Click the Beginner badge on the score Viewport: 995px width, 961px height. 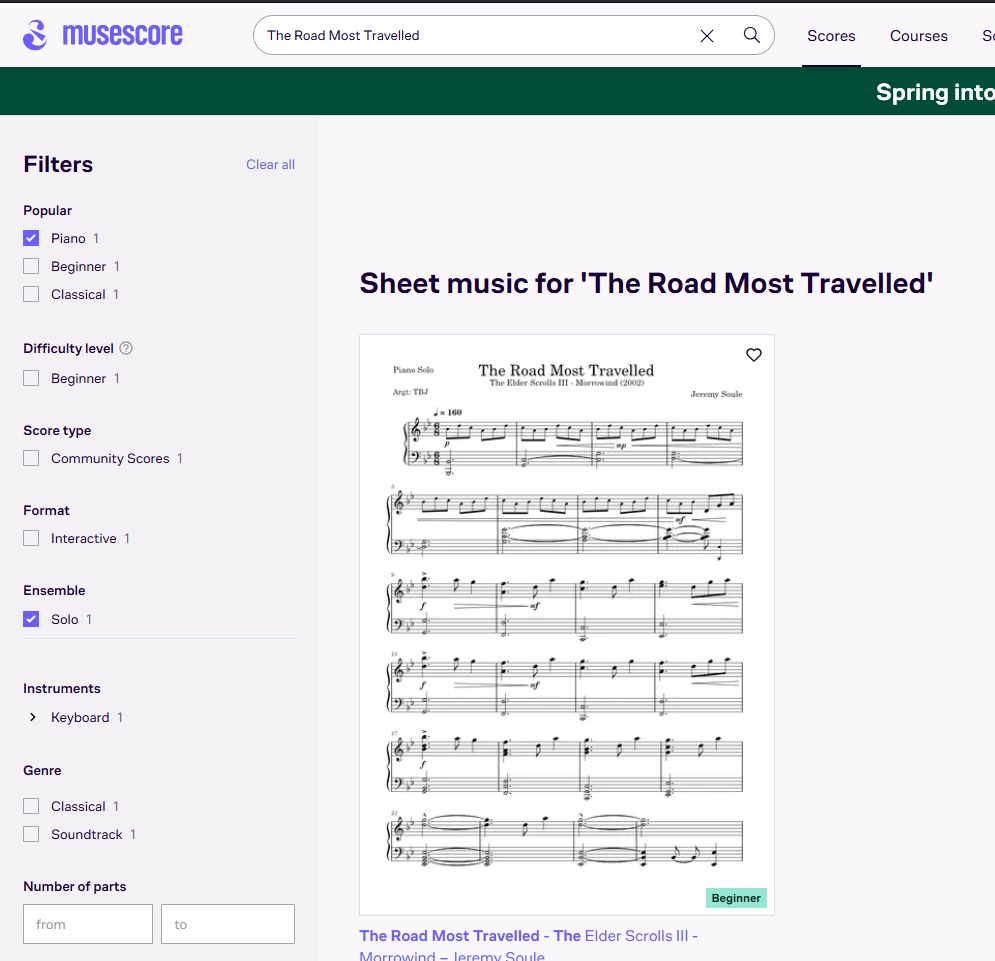point(735,898)
